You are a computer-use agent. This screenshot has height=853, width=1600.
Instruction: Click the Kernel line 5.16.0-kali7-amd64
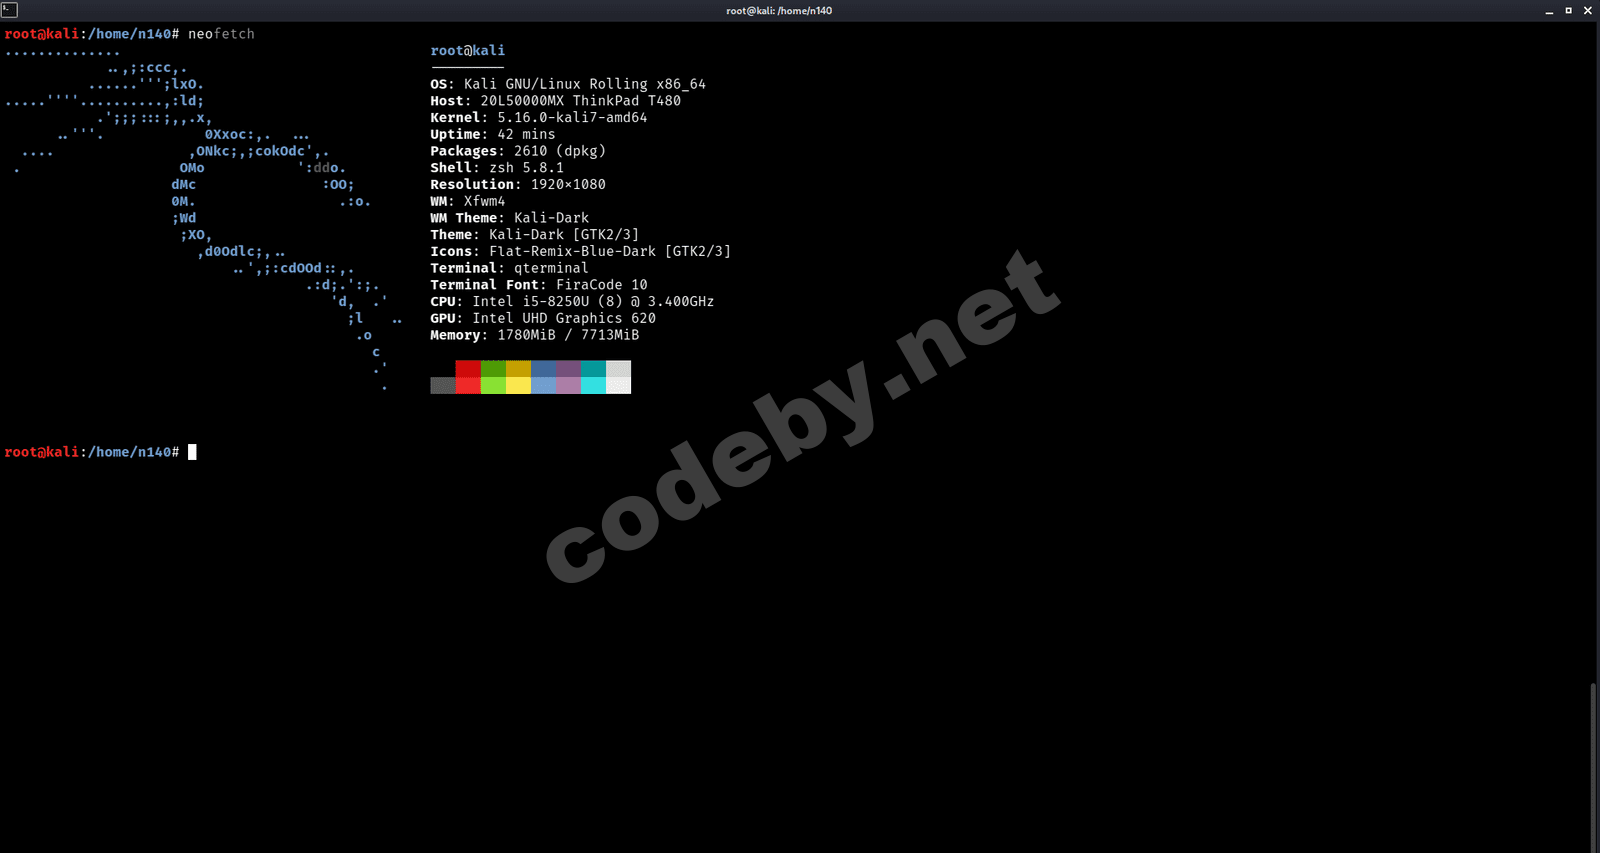[539, 118]
